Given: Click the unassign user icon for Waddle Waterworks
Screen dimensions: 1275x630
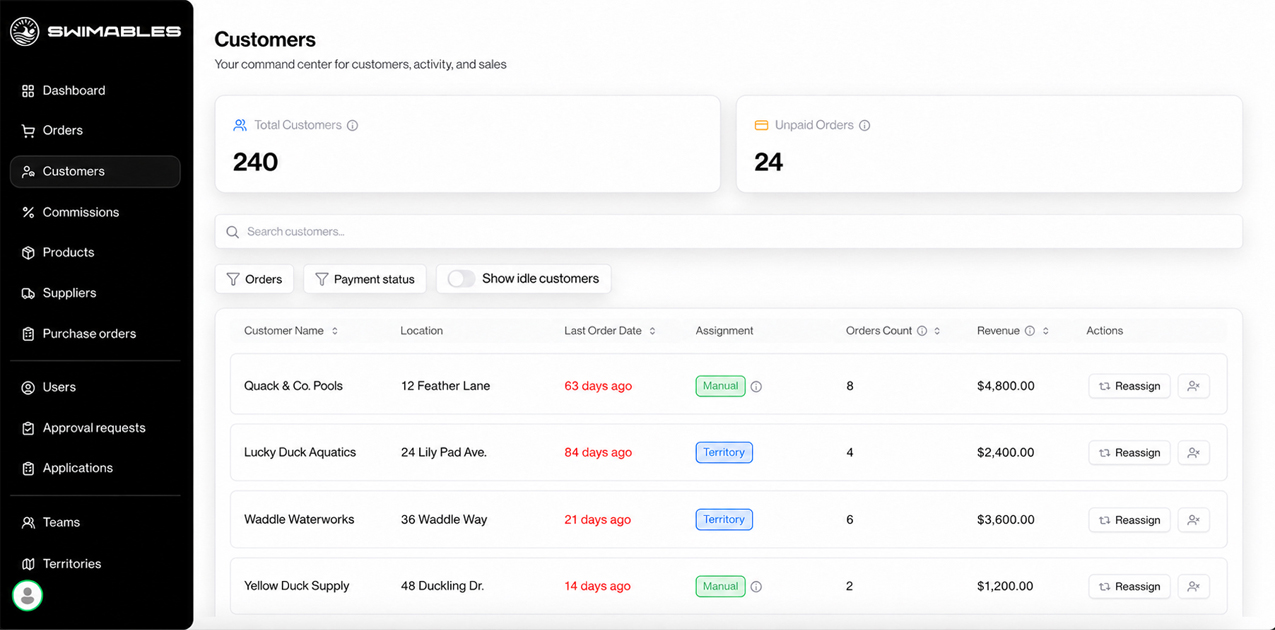Looking at the screenshot, I should coord(1193,520).
